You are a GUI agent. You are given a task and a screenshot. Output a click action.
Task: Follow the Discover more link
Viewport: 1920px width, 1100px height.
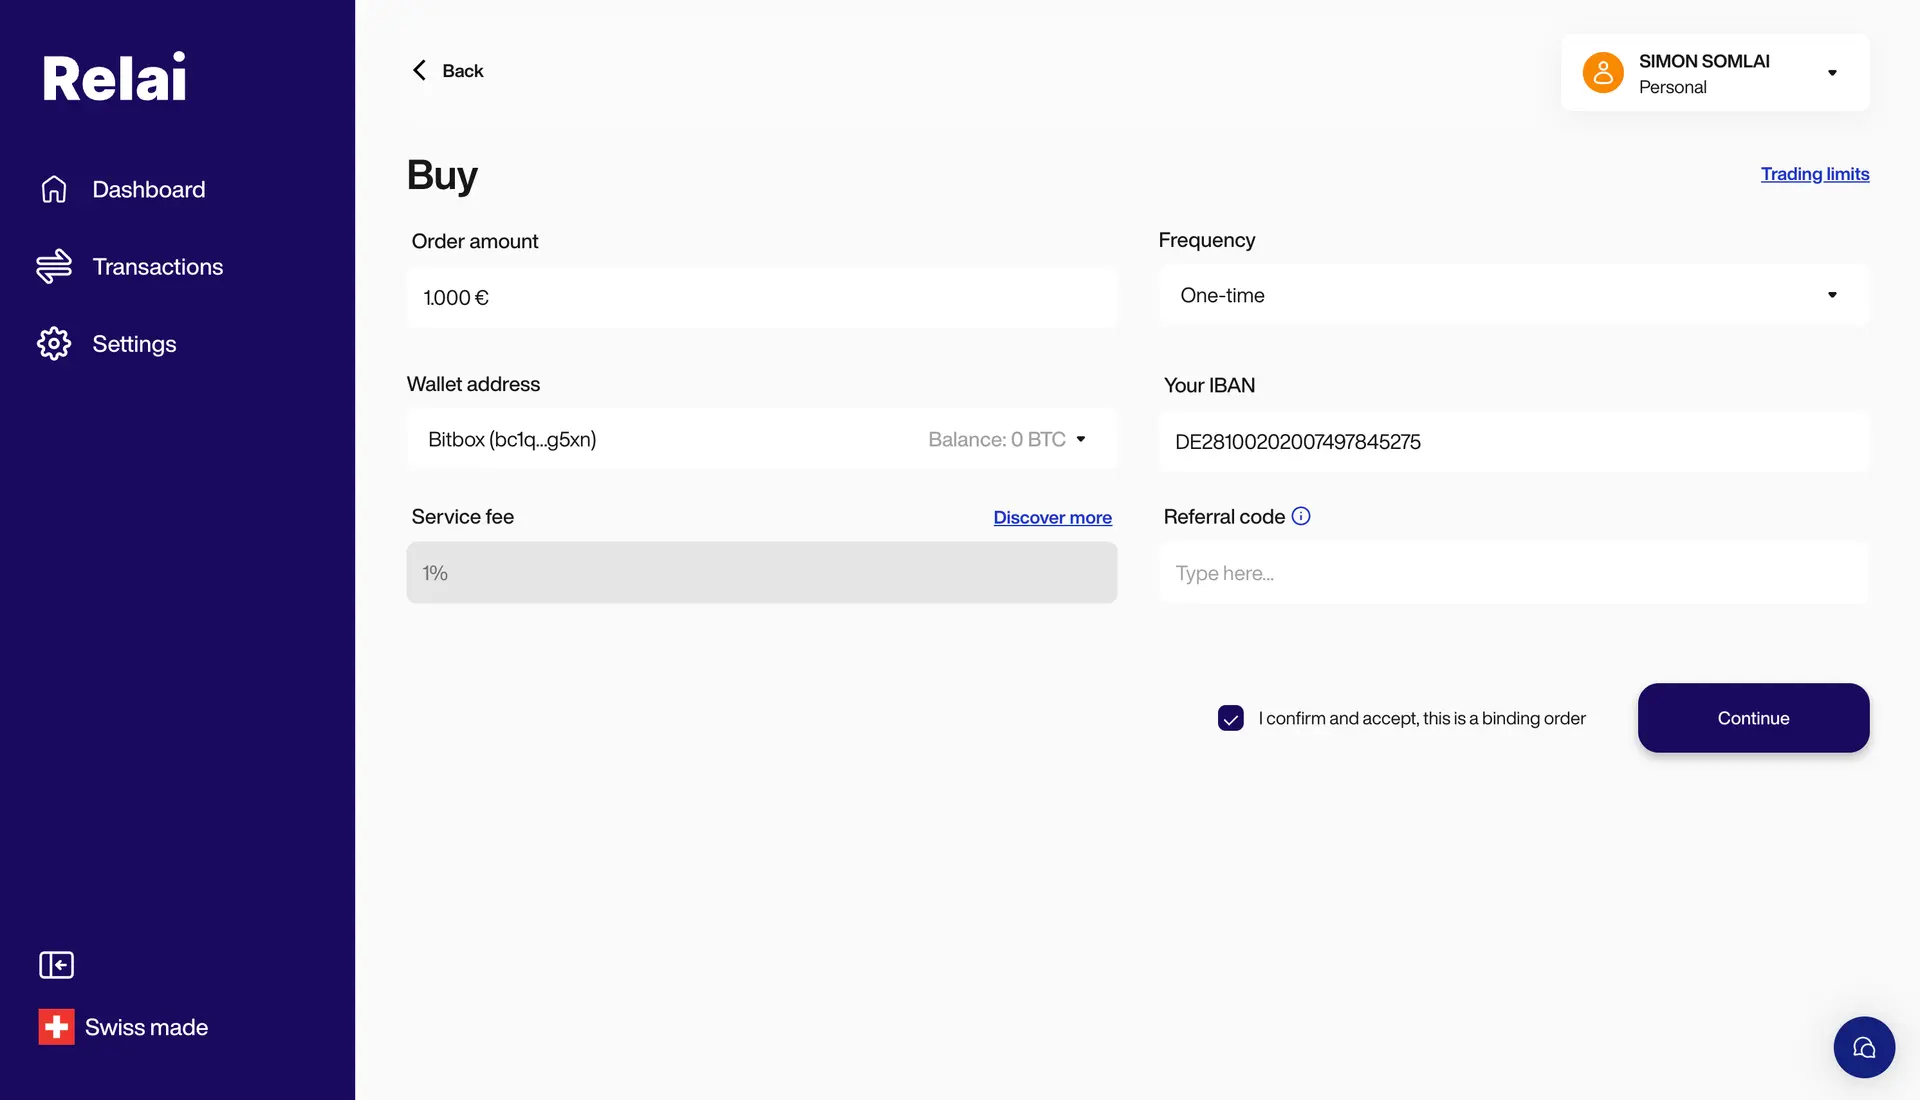[x=1052, y=517]
